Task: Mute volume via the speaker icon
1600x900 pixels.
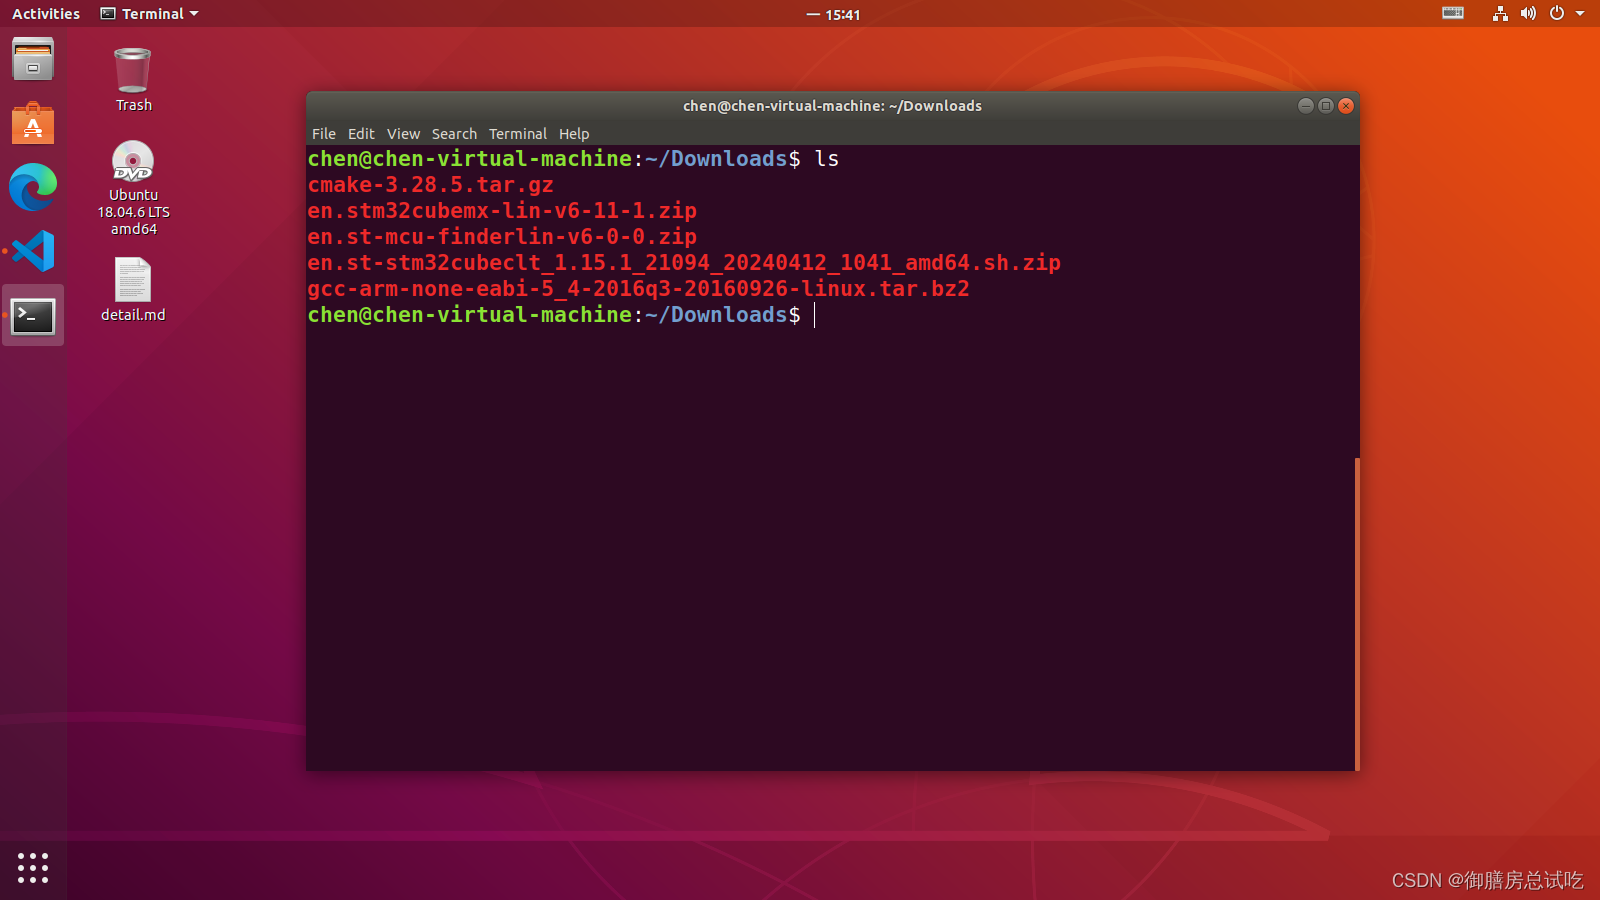Action: point(1528,14)
